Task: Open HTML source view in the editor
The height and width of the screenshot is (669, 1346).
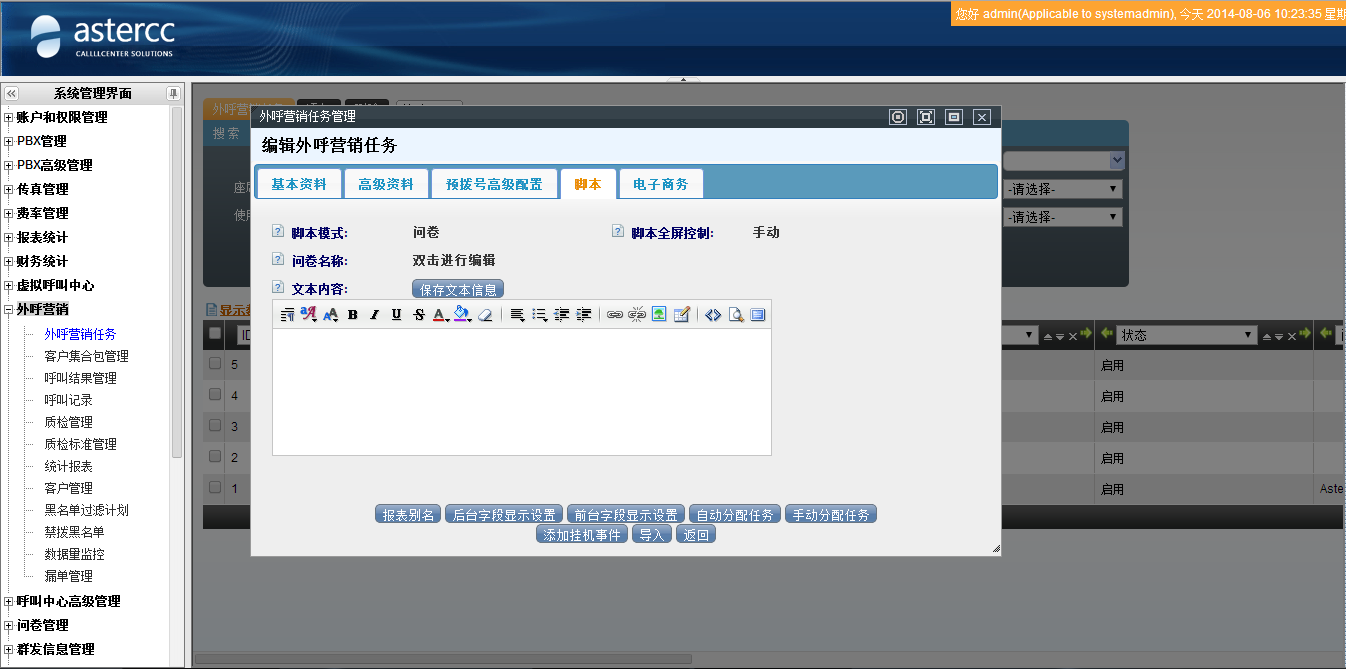Action: pos(713,315)
